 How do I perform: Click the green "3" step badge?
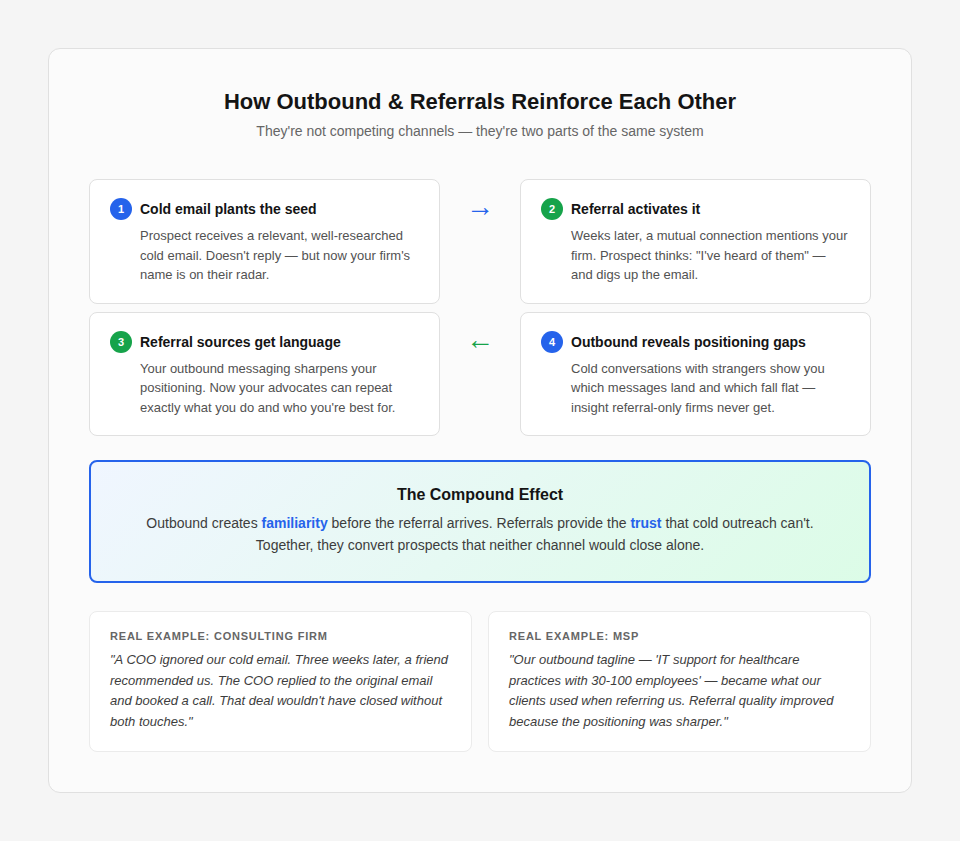click(x=120, y=342)
